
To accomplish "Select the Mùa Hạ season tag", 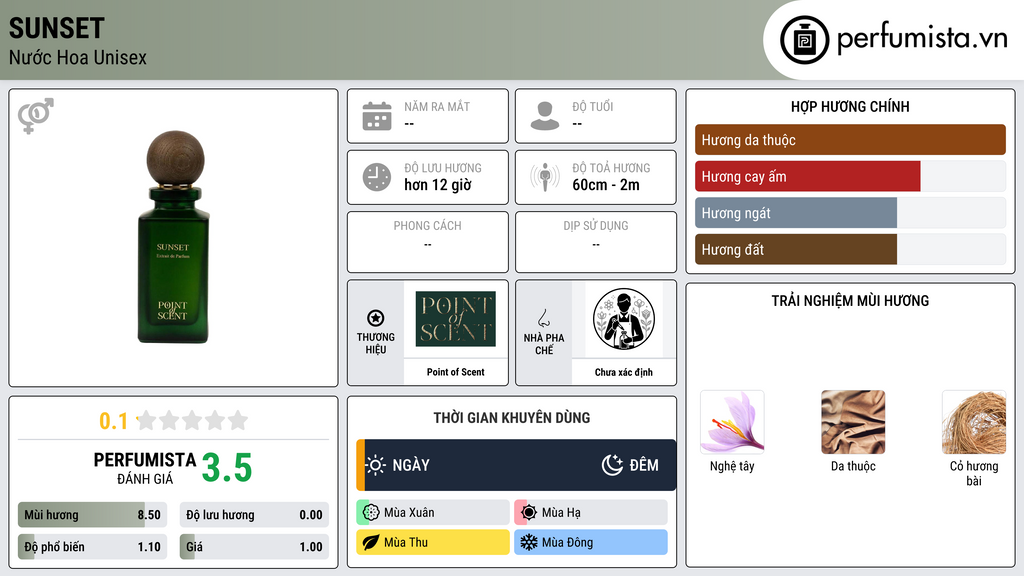I will pos(591,513).
